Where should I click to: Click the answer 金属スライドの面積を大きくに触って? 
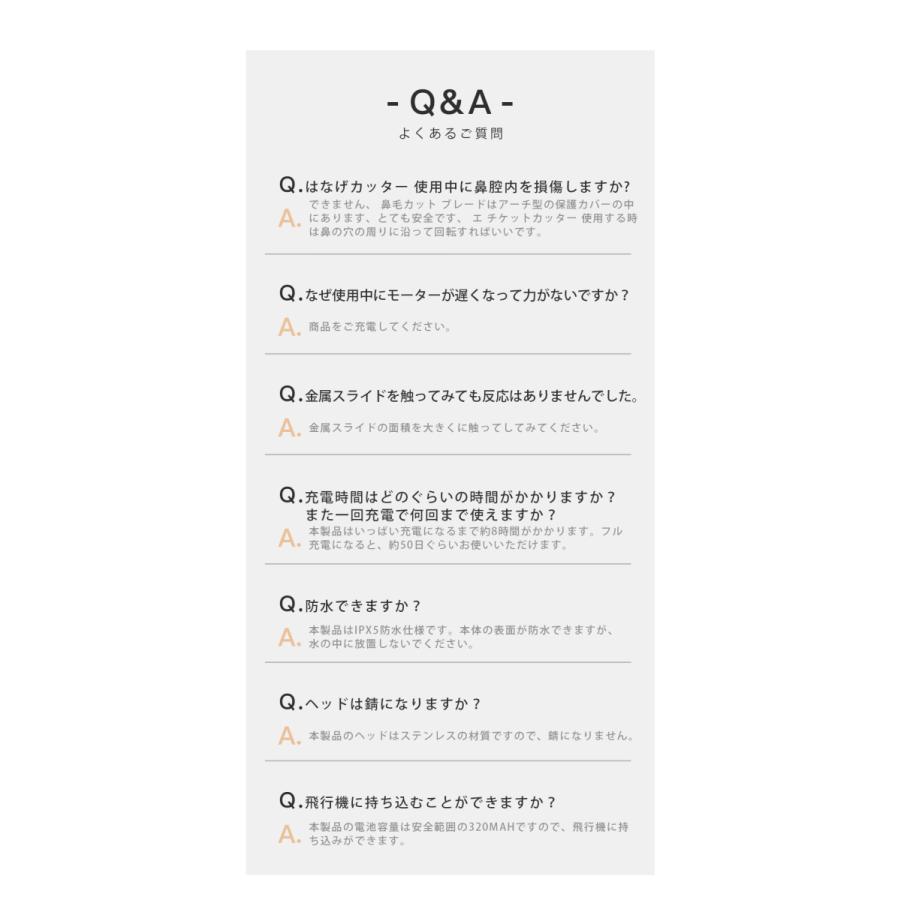click(454, 428)
